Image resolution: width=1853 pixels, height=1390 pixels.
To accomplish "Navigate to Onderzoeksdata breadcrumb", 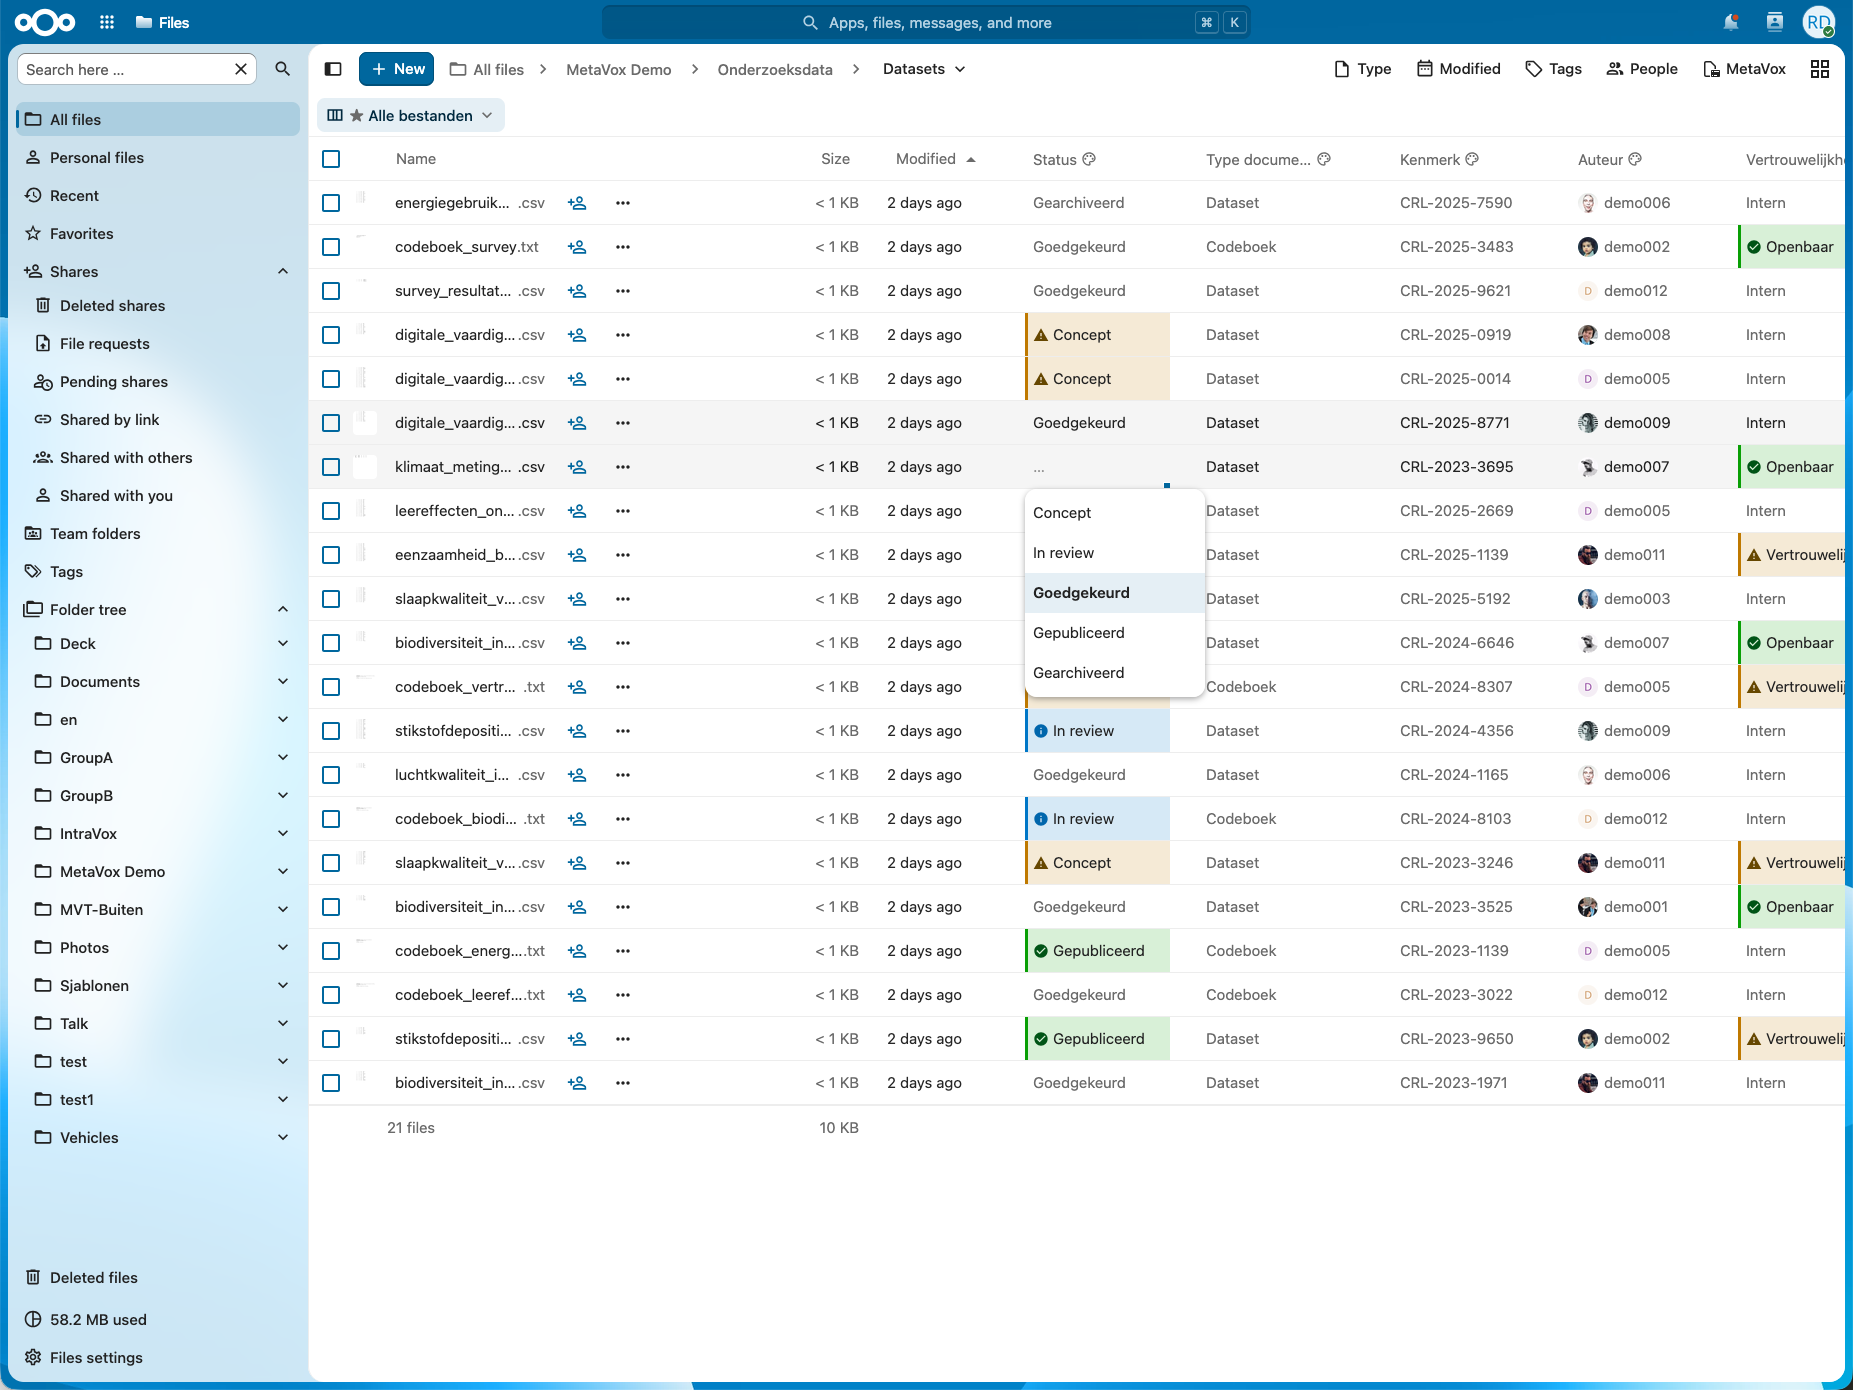I will click(775, 69).
